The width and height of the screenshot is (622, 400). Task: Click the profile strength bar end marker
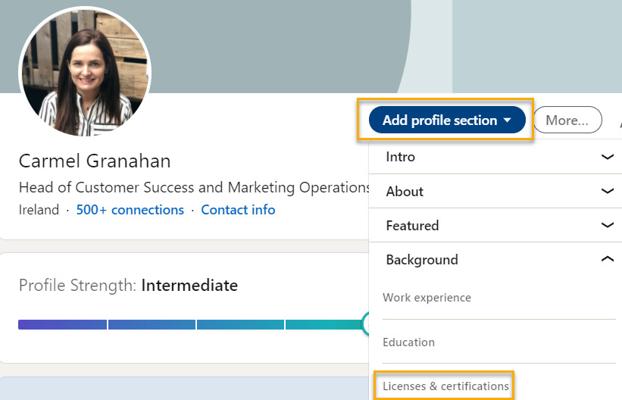[x=366, y=324]
